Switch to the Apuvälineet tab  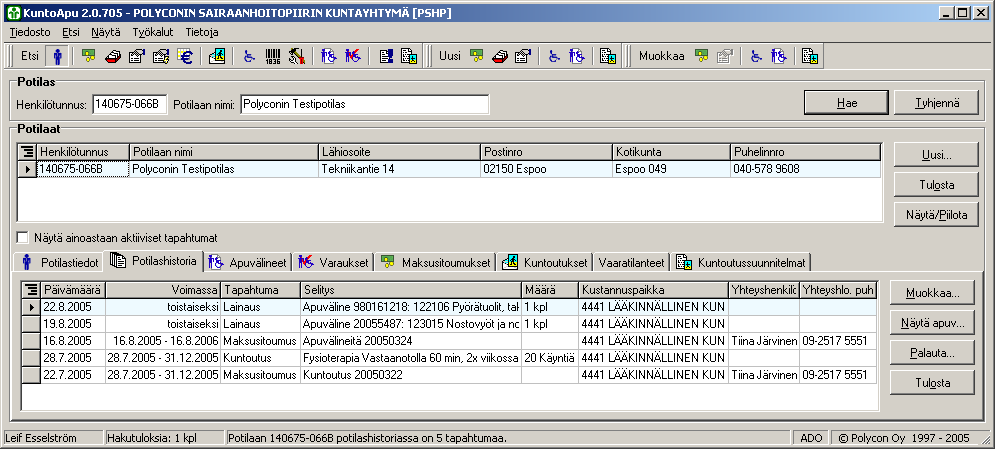tap(249, 262)
